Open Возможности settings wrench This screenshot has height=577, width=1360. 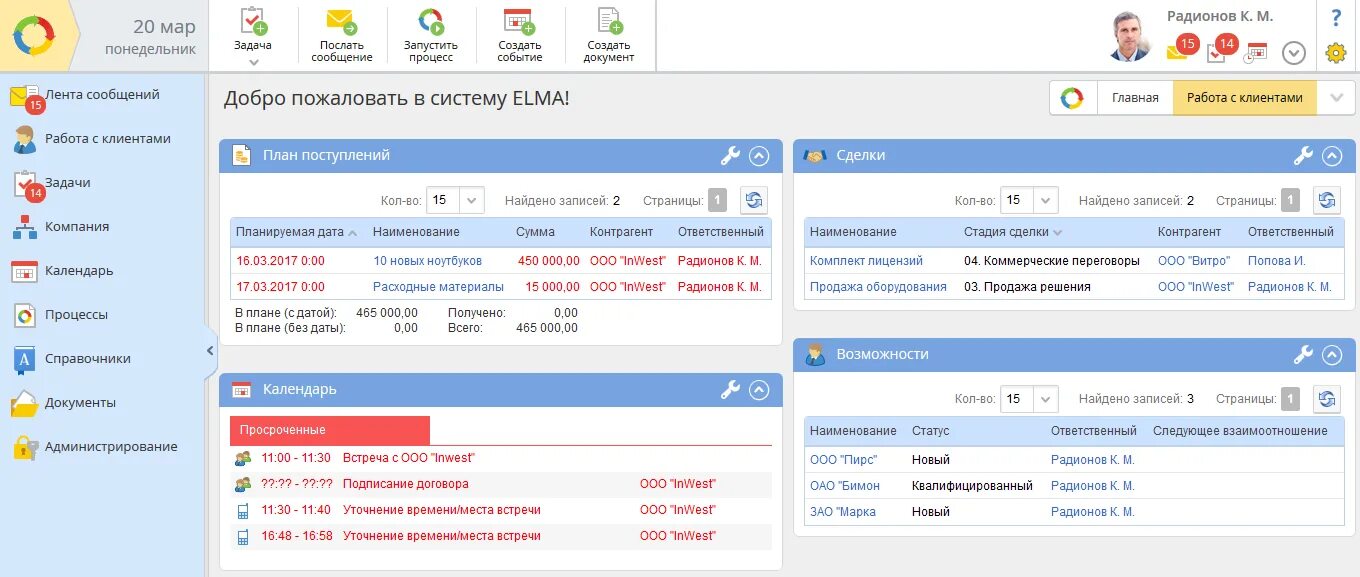pyautogui.click(x=1303, y=354)
